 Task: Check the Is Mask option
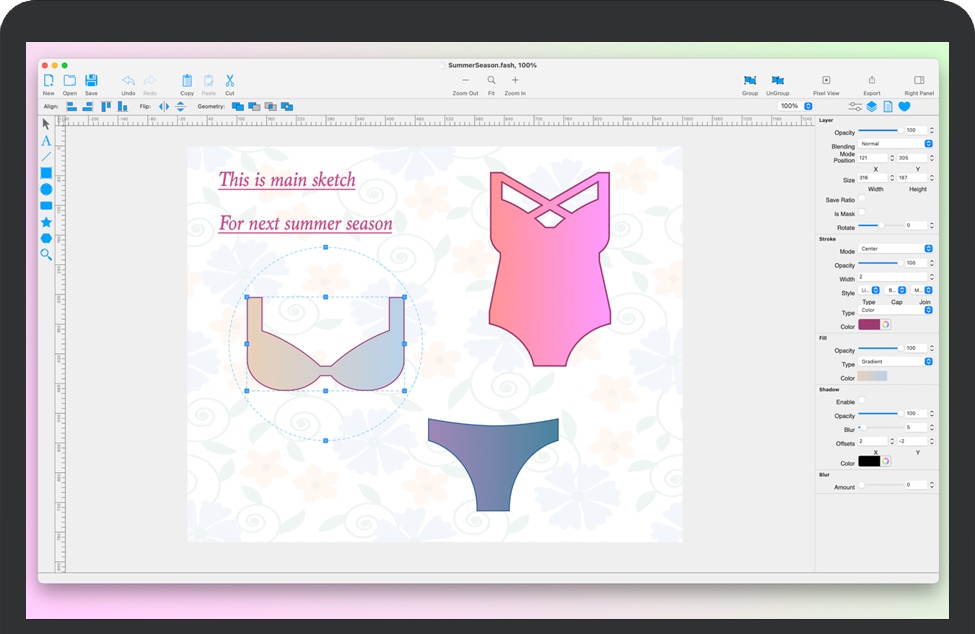click(862, 212)
